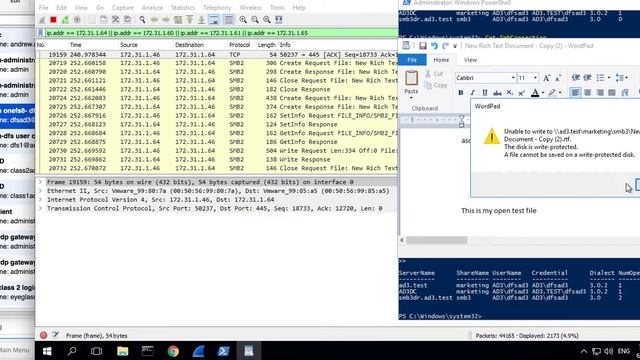Expand the Ethernet II details row
Image resolution: width=640 pixels, height=360 pixels.
coord(40,191)
